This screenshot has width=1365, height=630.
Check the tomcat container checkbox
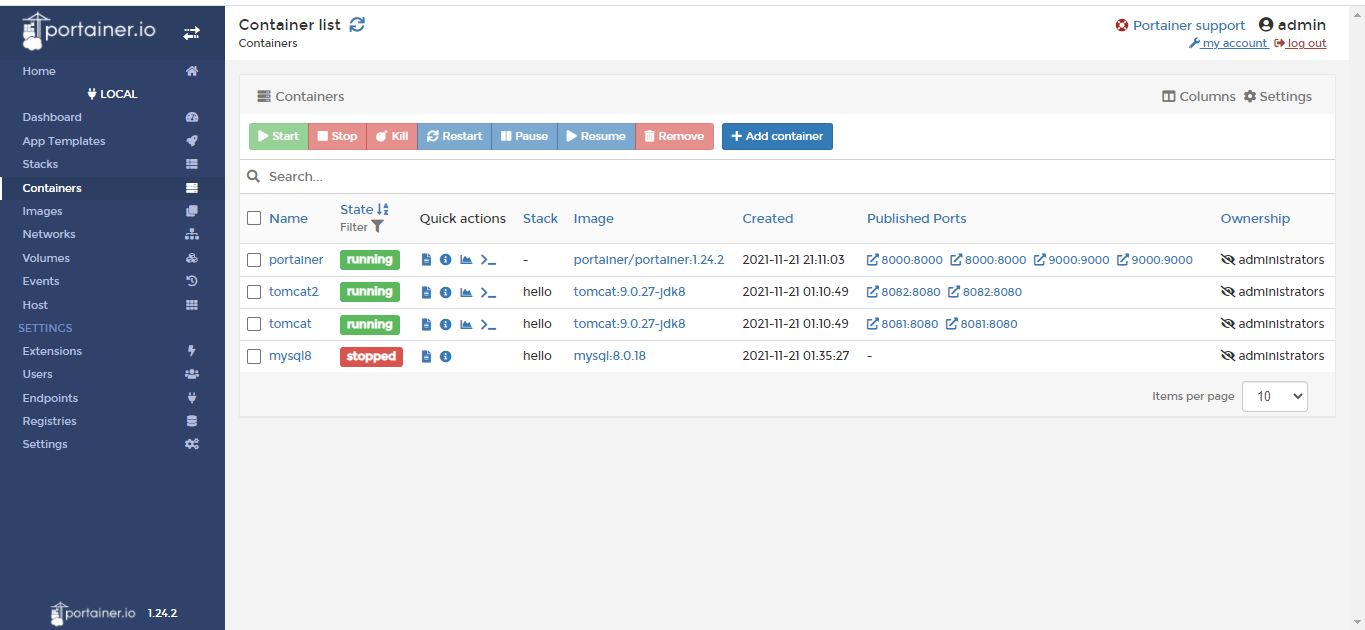[254, 324]
